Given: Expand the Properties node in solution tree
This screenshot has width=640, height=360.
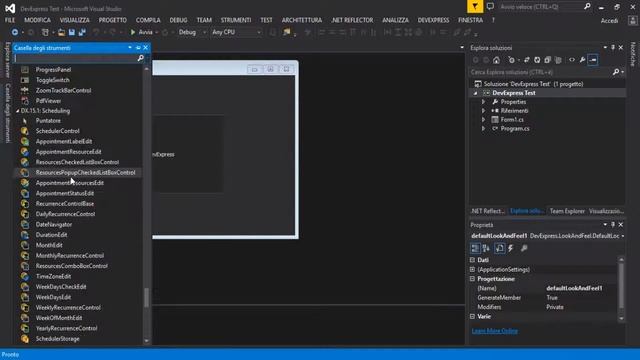Looking at the screenshot, I should coord(484,102).
